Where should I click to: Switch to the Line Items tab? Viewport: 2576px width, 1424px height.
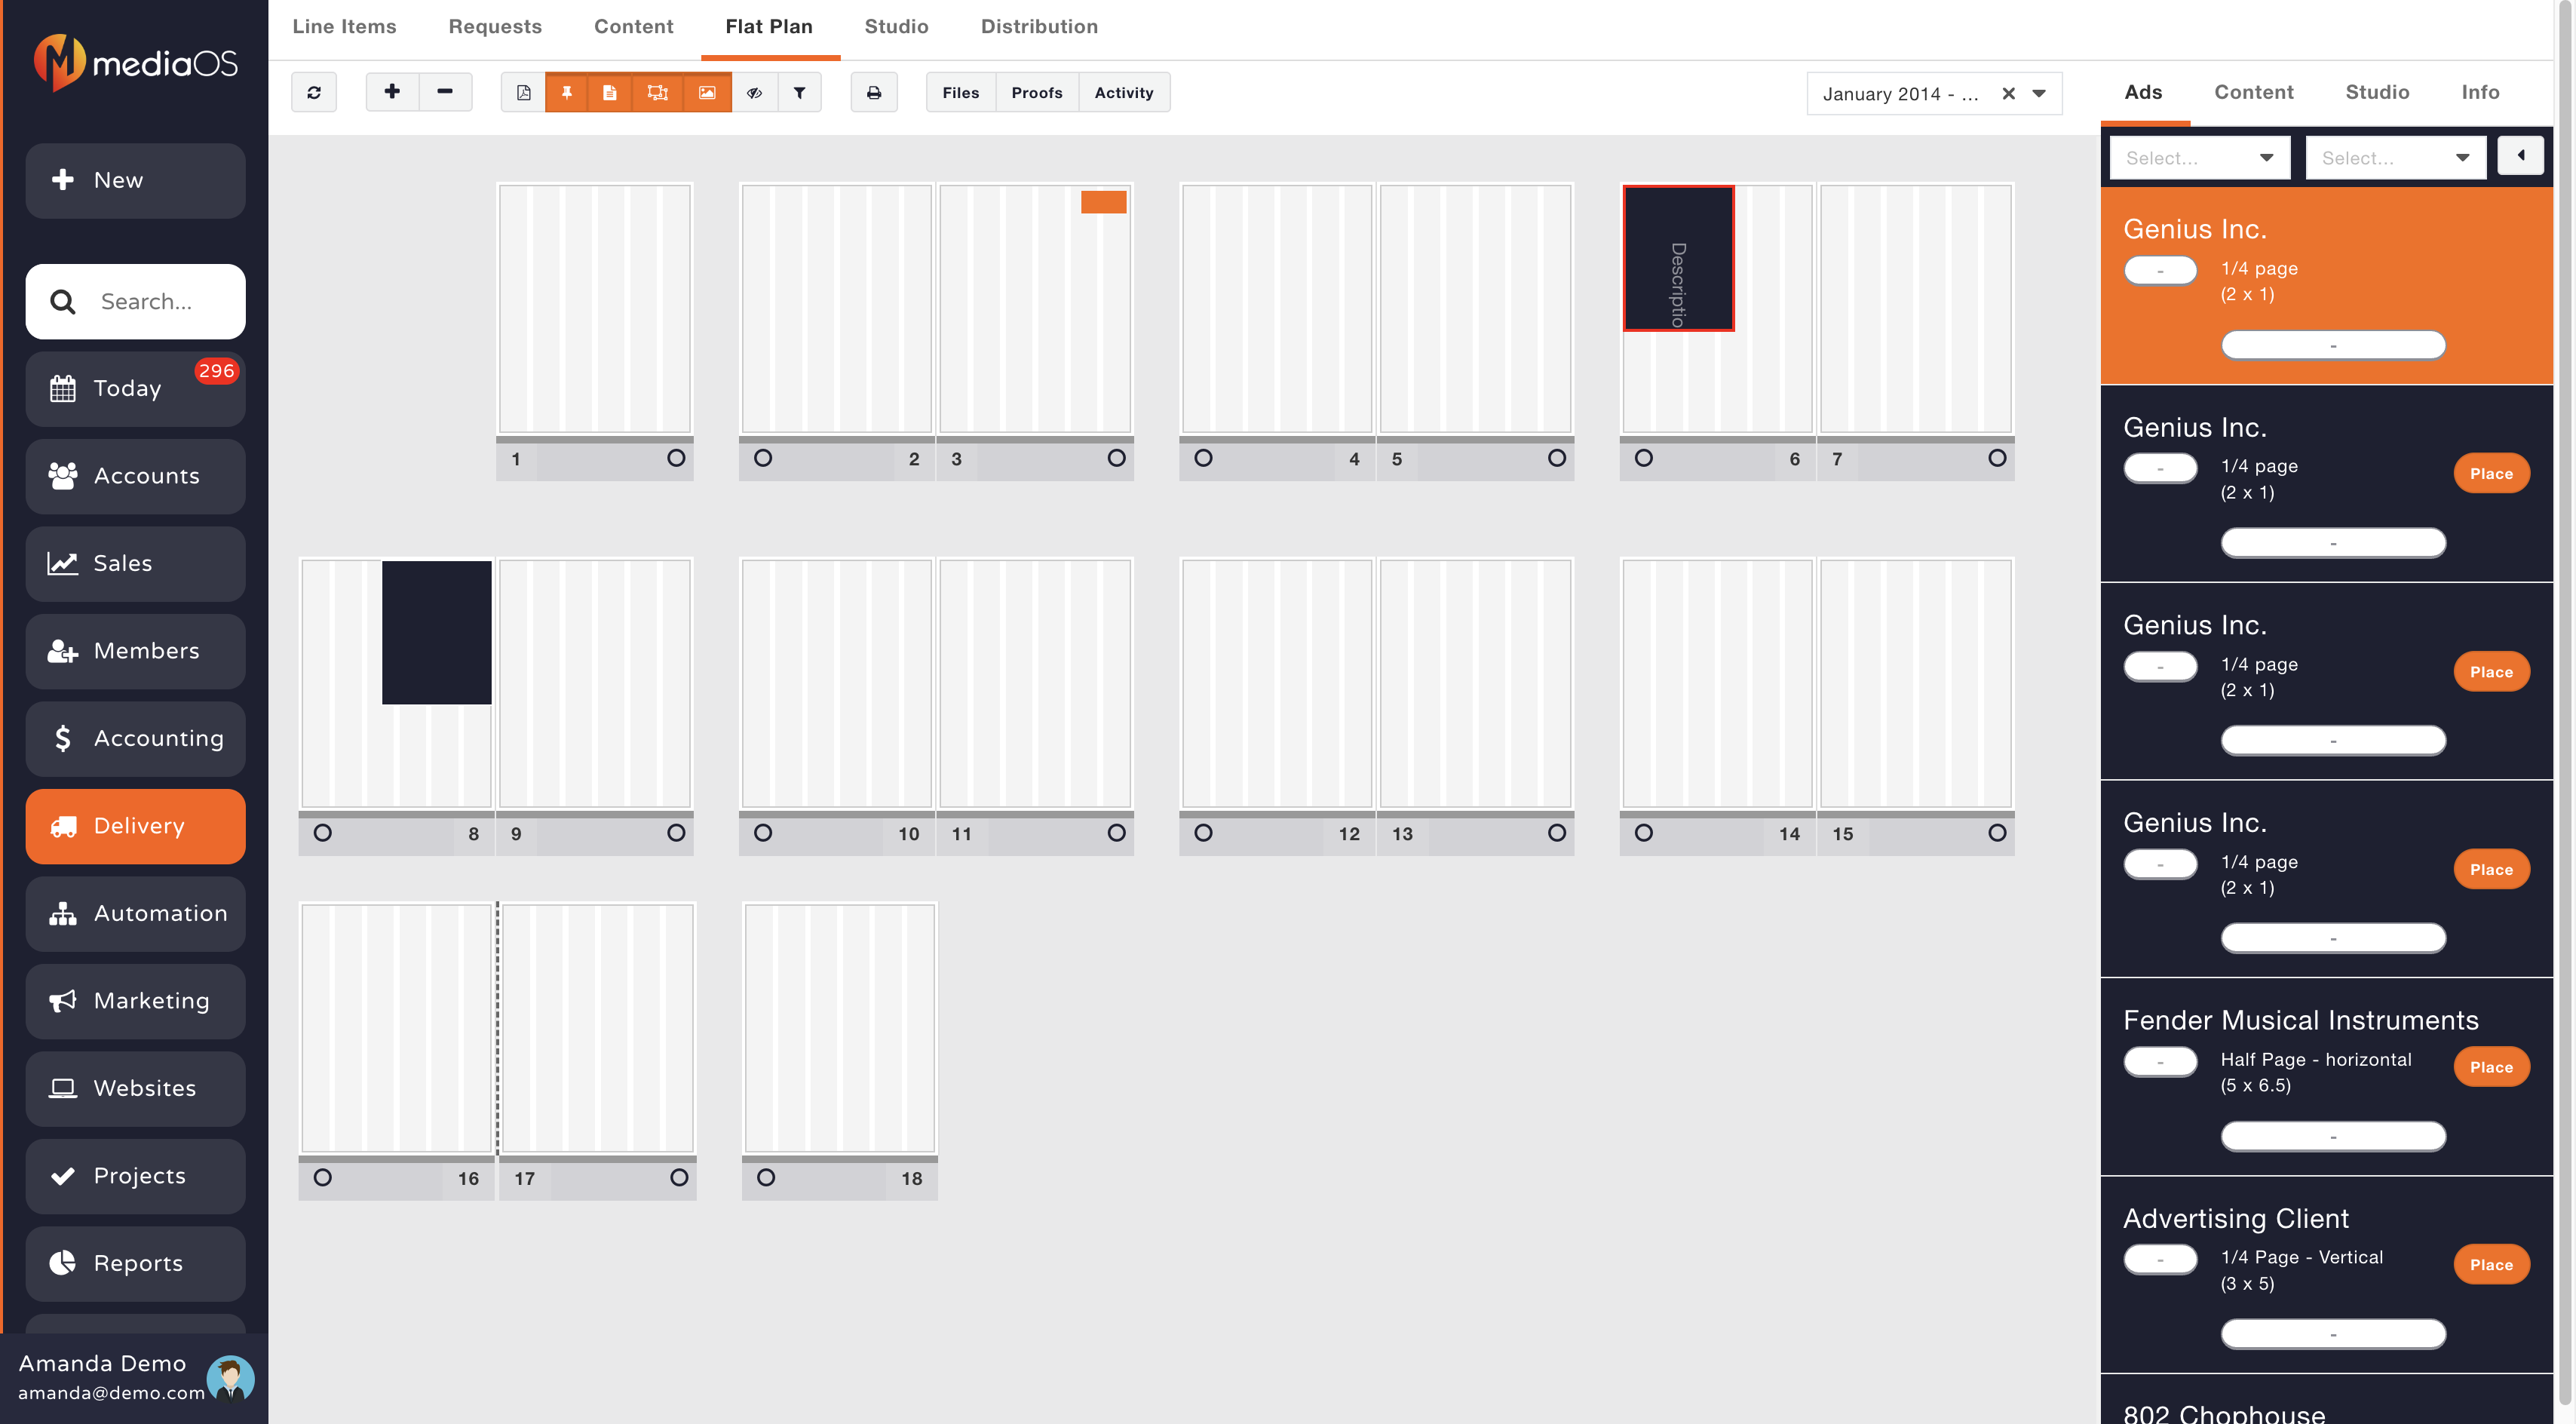(344, 27)
